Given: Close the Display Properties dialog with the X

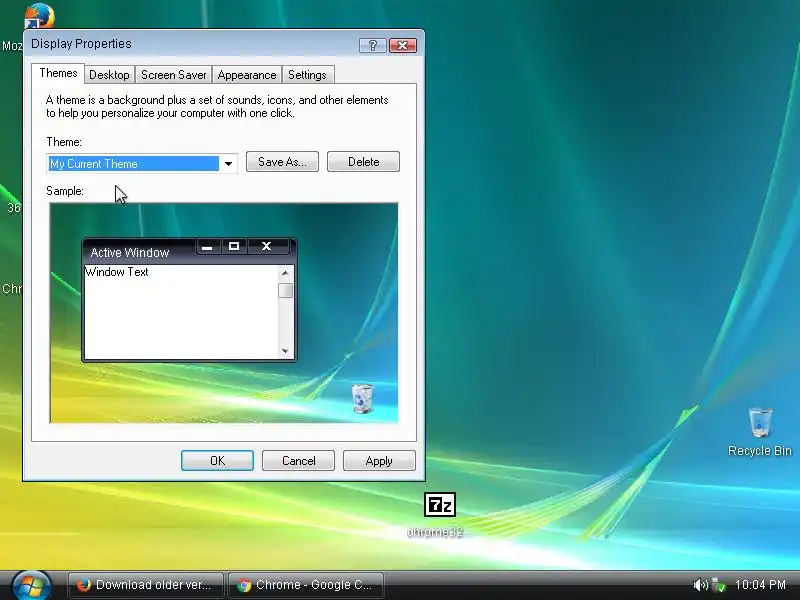Looking at the screenshot, I should point(403,45).
